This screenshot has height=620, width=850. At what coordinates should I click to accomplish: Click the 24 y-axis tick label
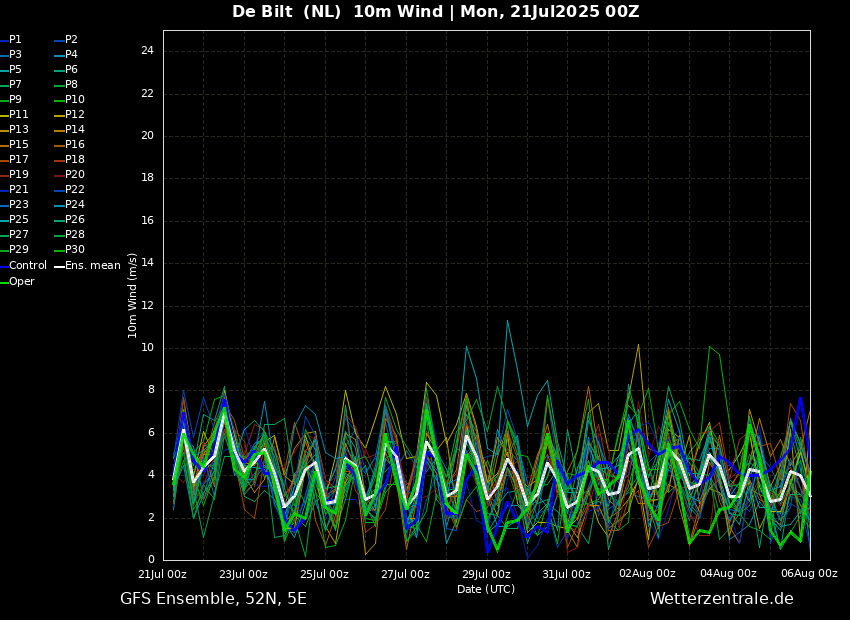pos(147,51)
